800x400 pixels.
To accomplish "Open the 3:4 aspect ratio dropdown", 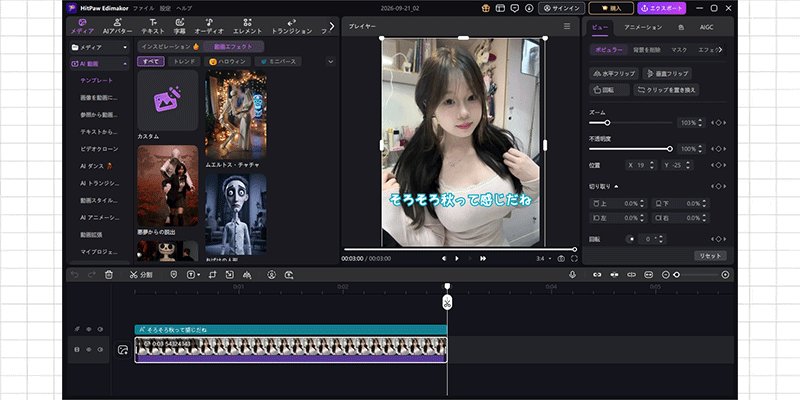I will 543,259.
